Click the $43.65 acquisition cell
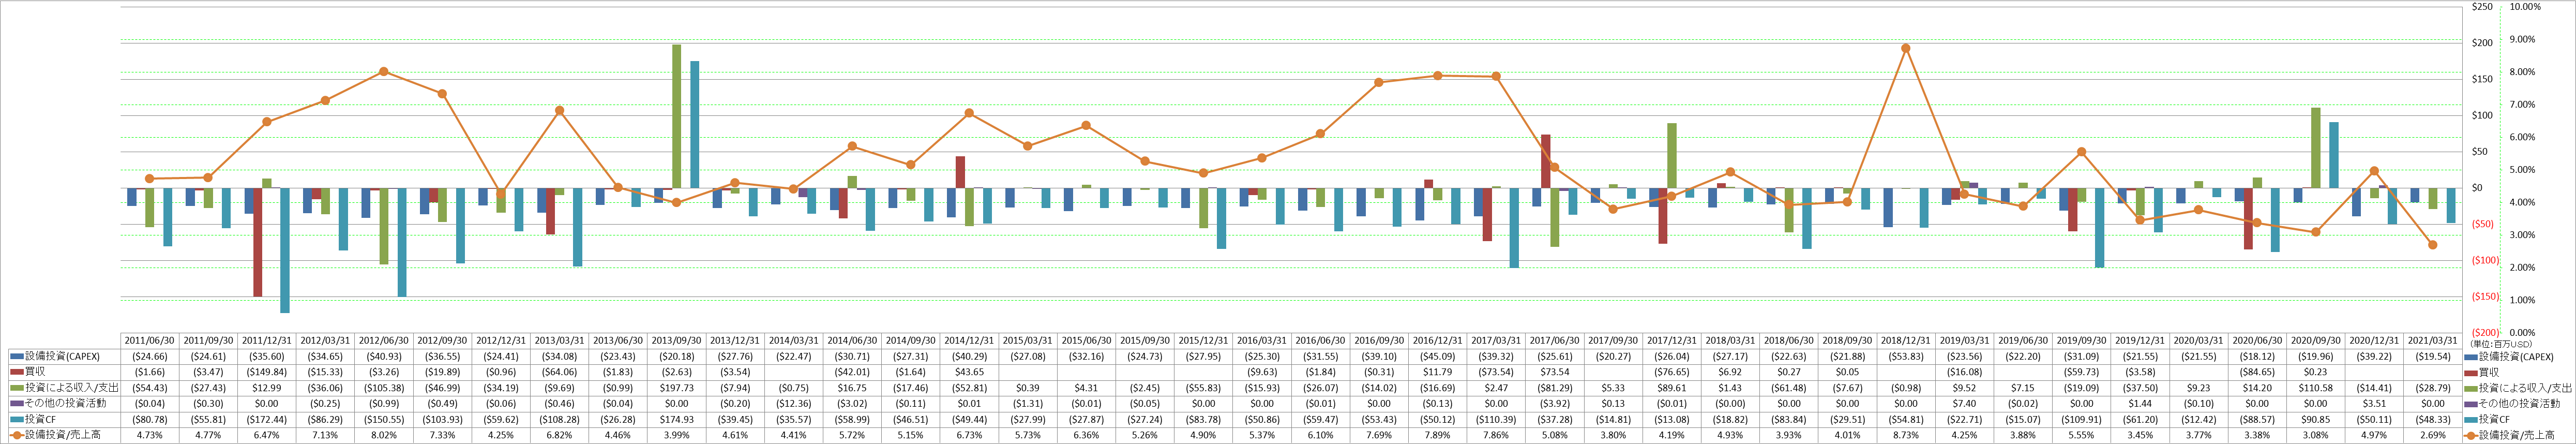 pos(968,372)
